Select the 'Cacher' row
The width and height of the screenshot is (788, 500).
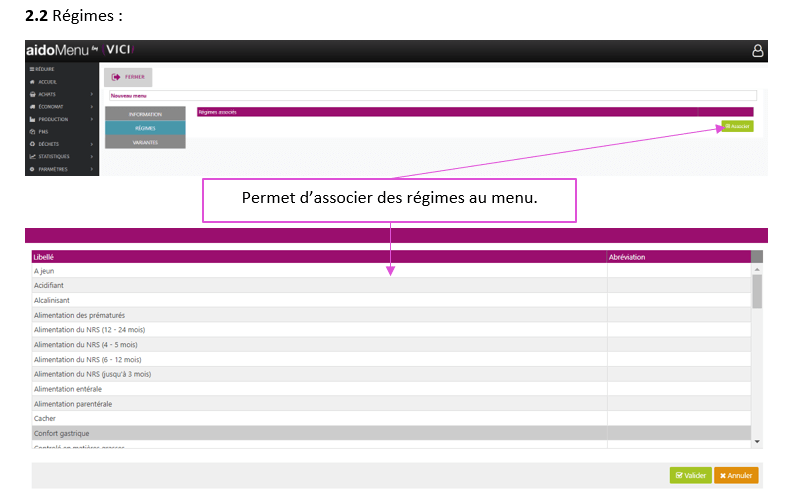pos(391,418)
